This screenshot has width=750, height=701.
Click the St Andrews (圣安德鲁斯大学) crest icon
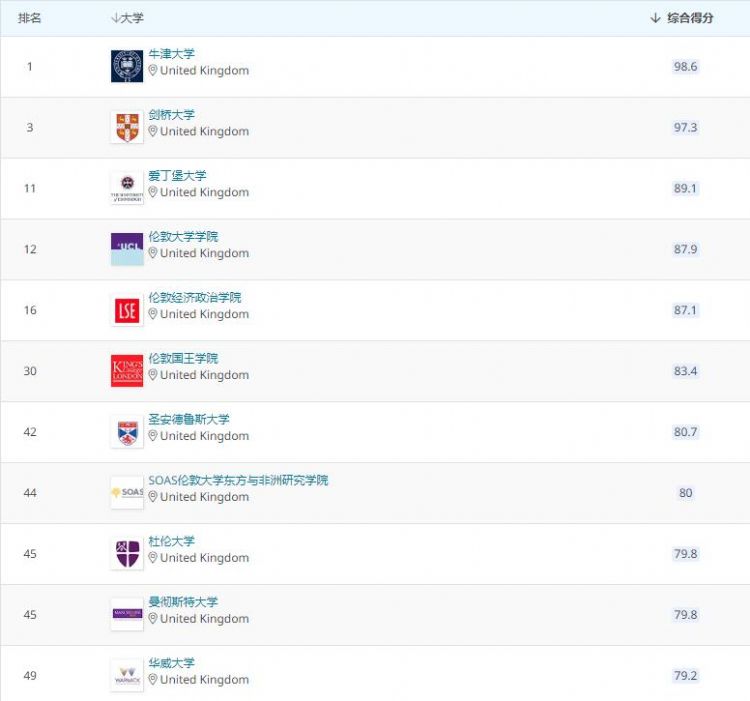coord(127,432)
